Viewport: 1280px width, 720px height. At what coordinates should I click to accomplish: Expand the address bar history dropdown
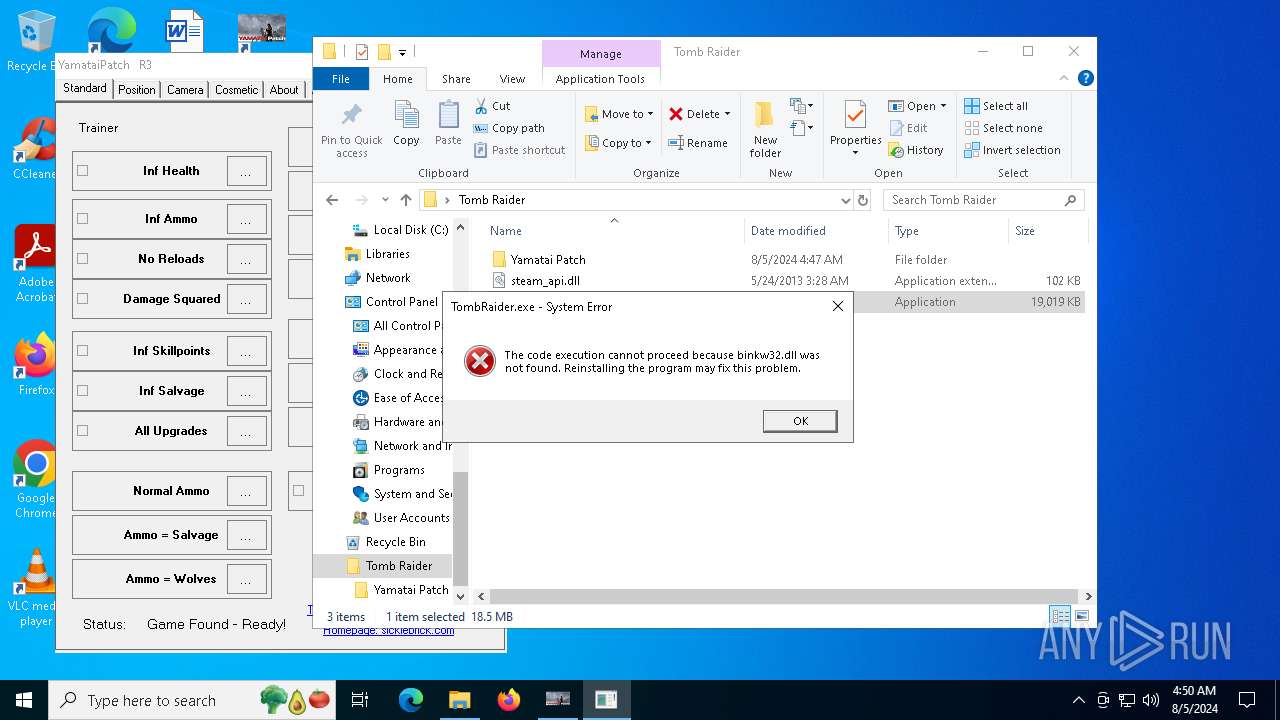[846, 200]
